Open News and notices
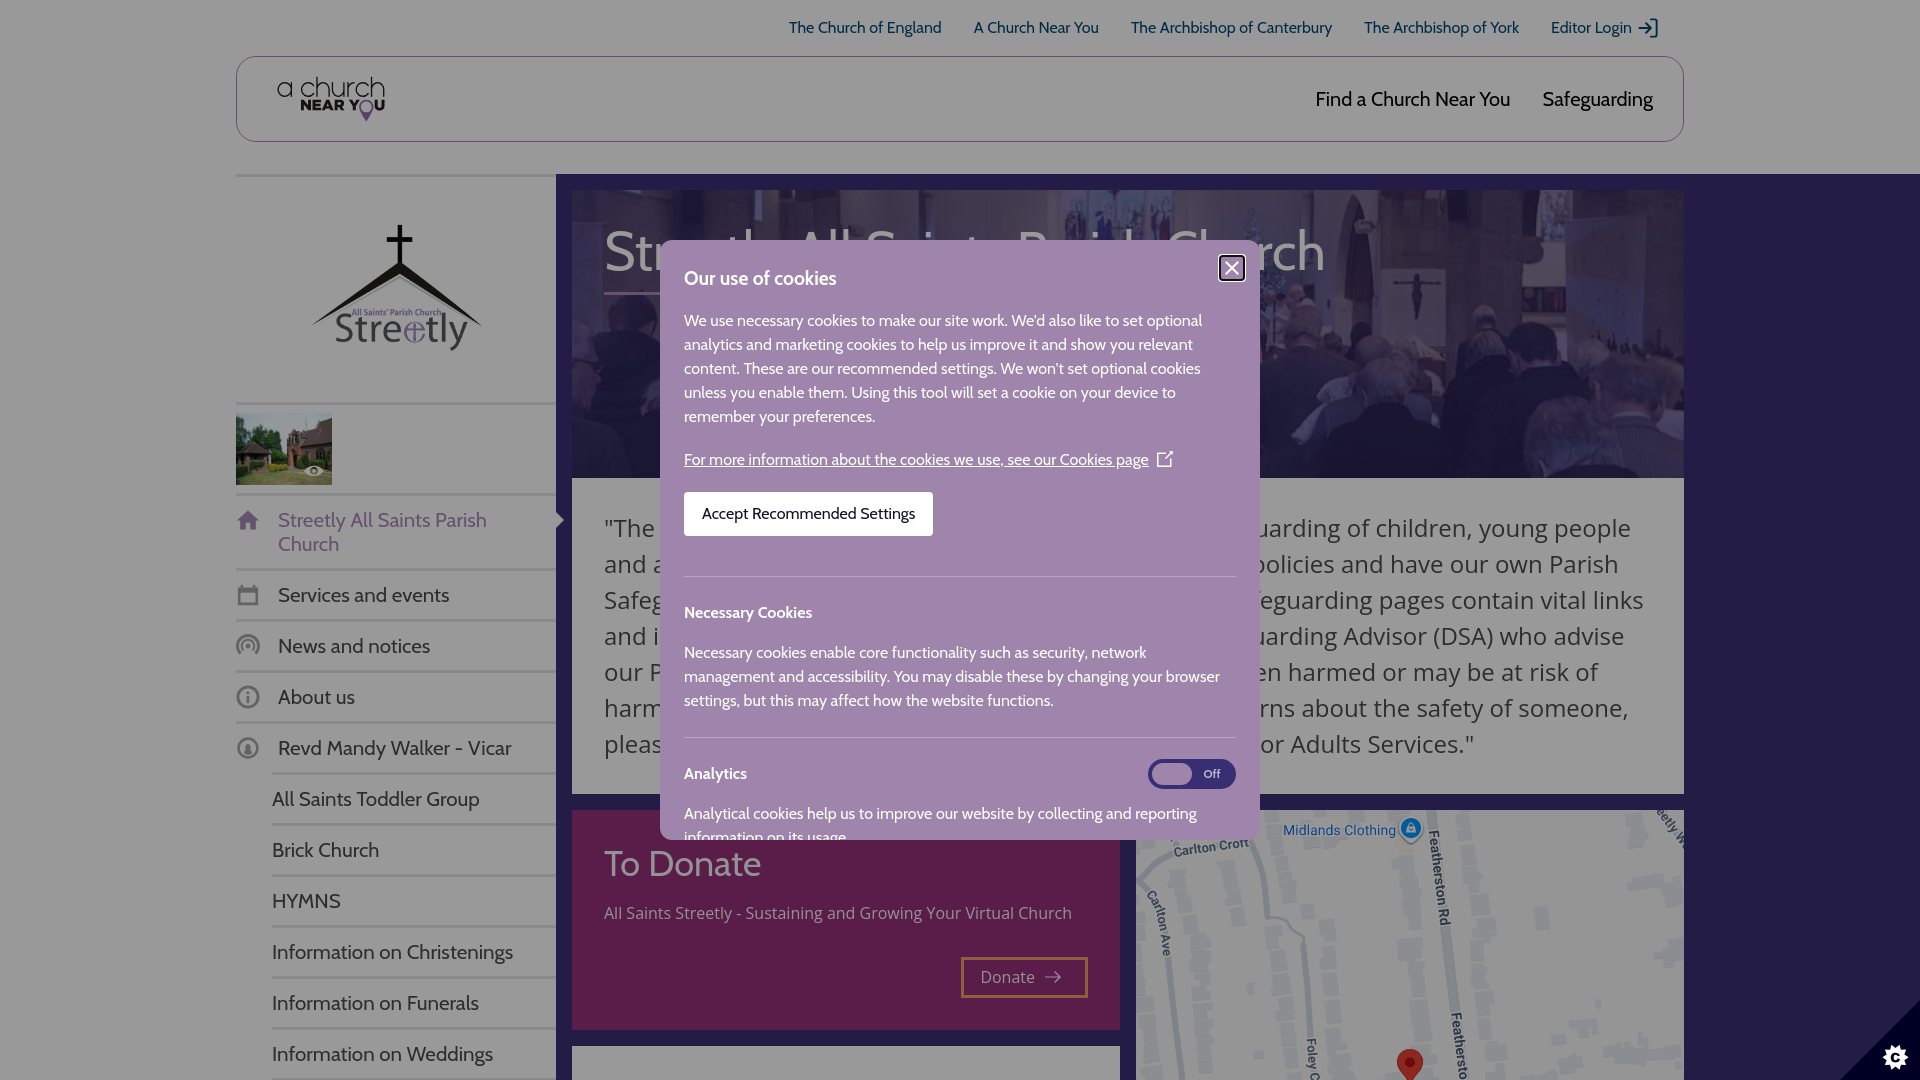The image size is (1920, 1080). click(x=354, y=646)
